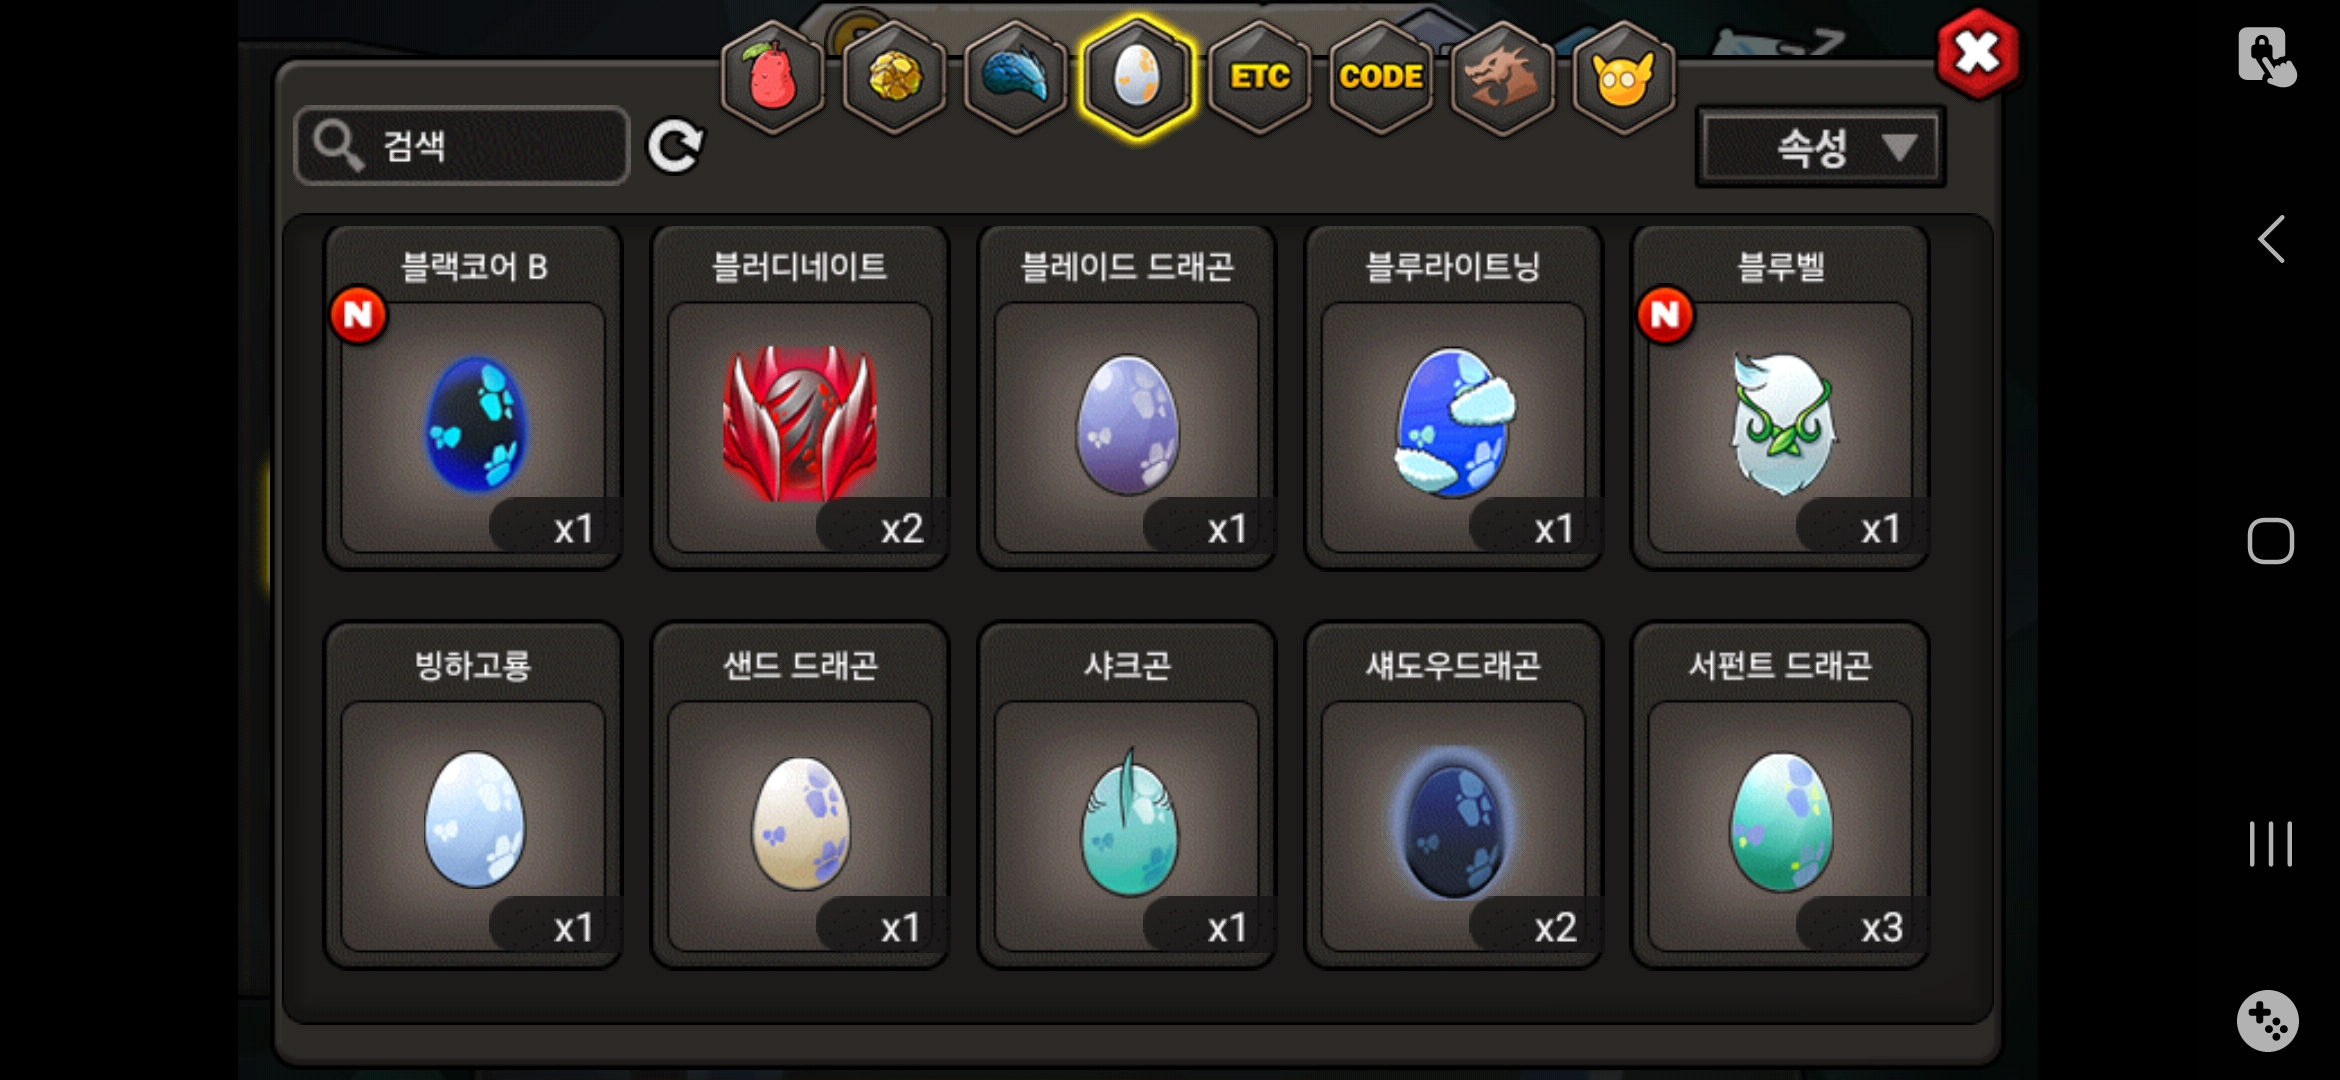The height and width of the screenshot is (1080, 2340).
Task: Select the 블러디네이트 red egg
Action: (x=800, y=397)
